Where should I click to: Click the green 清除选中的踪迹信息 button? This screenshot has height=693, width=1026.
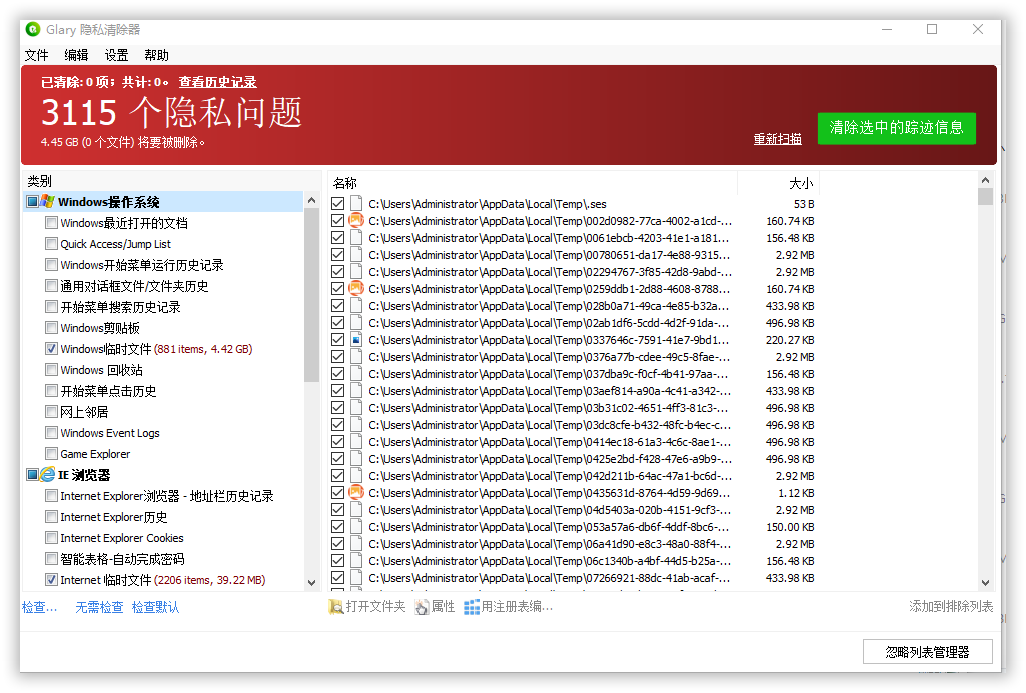(x=896, y=128)
